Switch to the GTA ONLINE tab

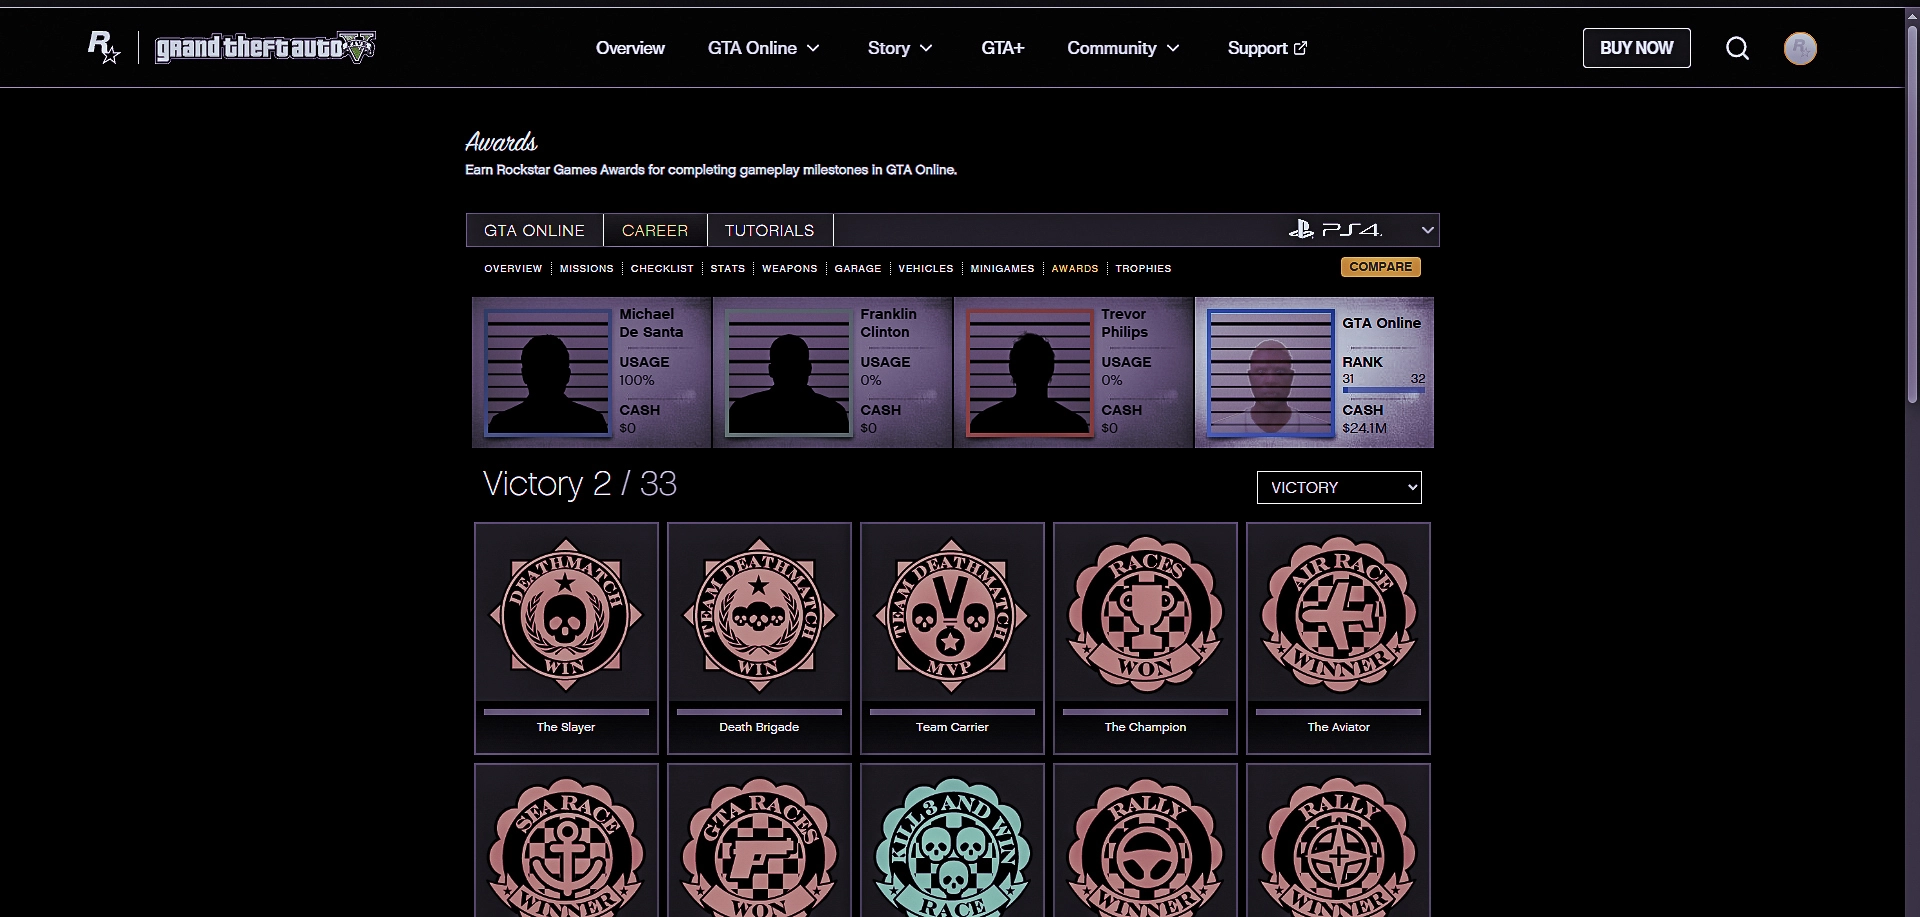534,230
